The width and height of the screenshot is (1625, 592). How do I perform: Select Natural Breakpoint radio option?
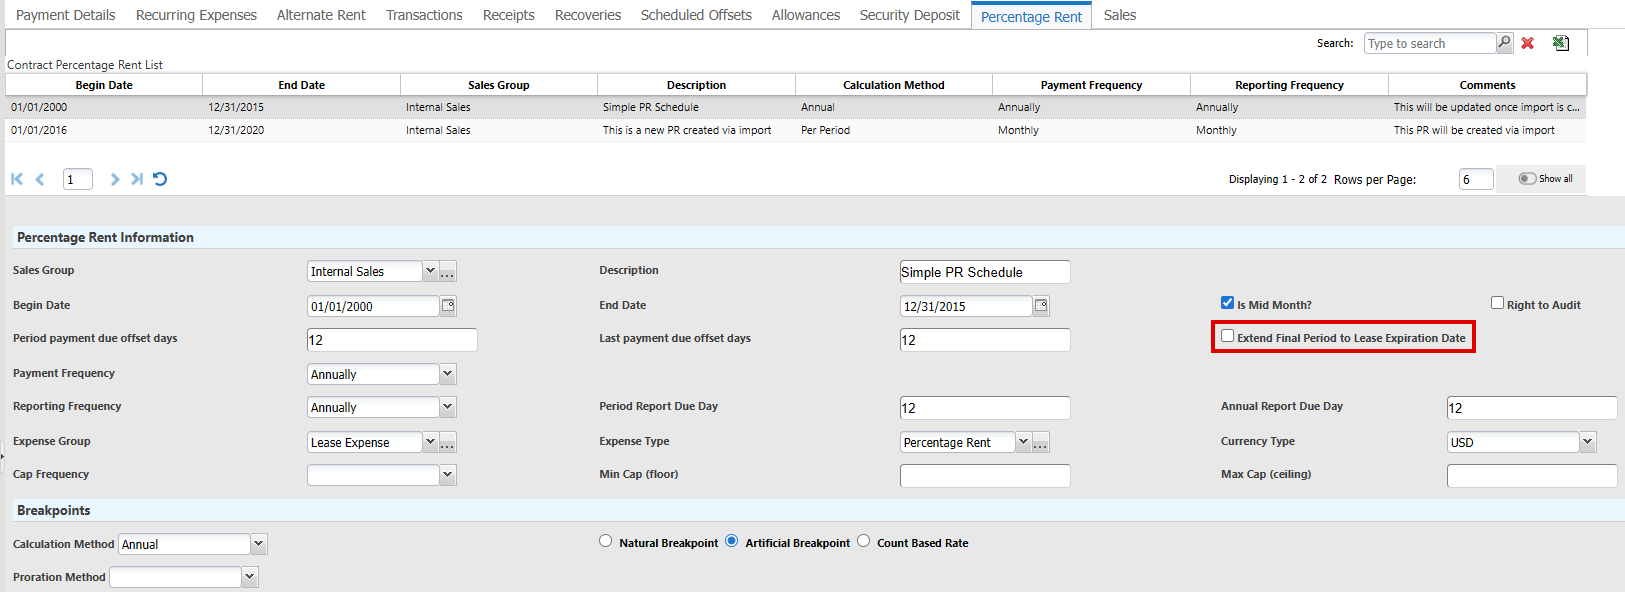click(x=605, y=541)
